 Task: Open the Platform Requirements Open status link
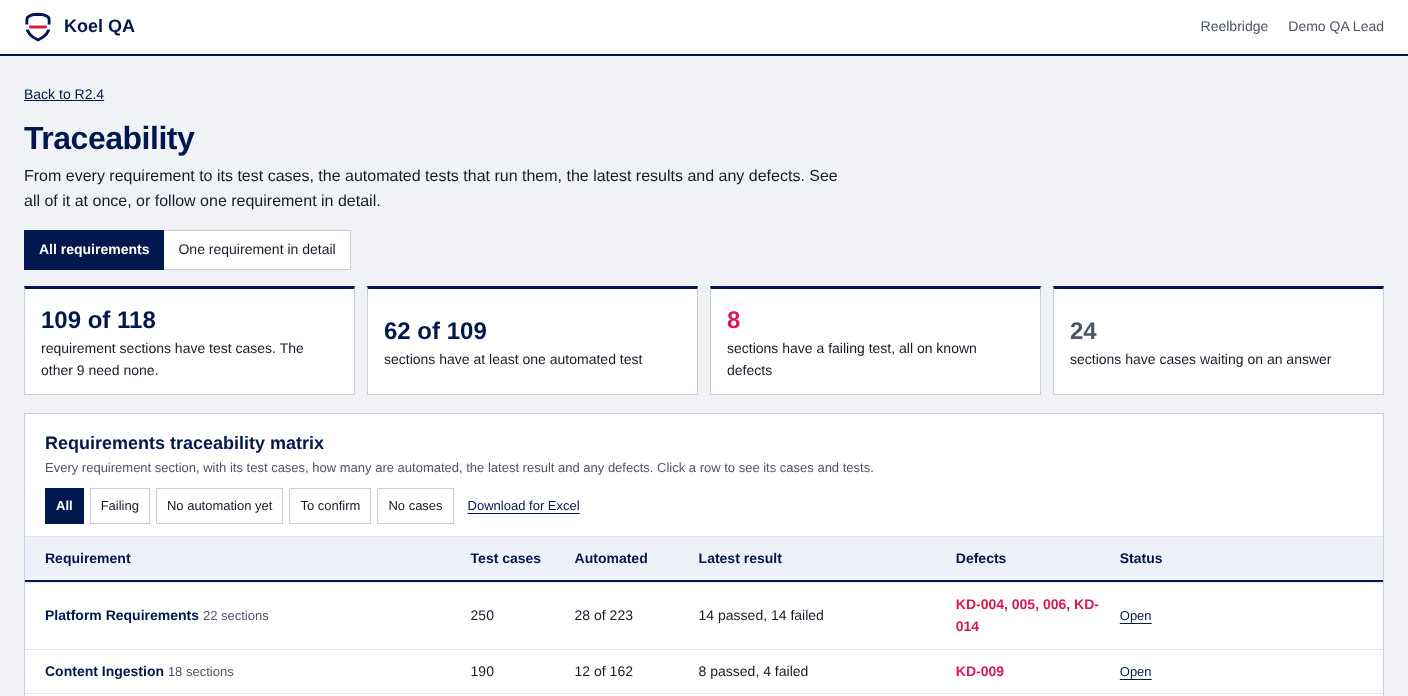click(x=1135, y=616)
